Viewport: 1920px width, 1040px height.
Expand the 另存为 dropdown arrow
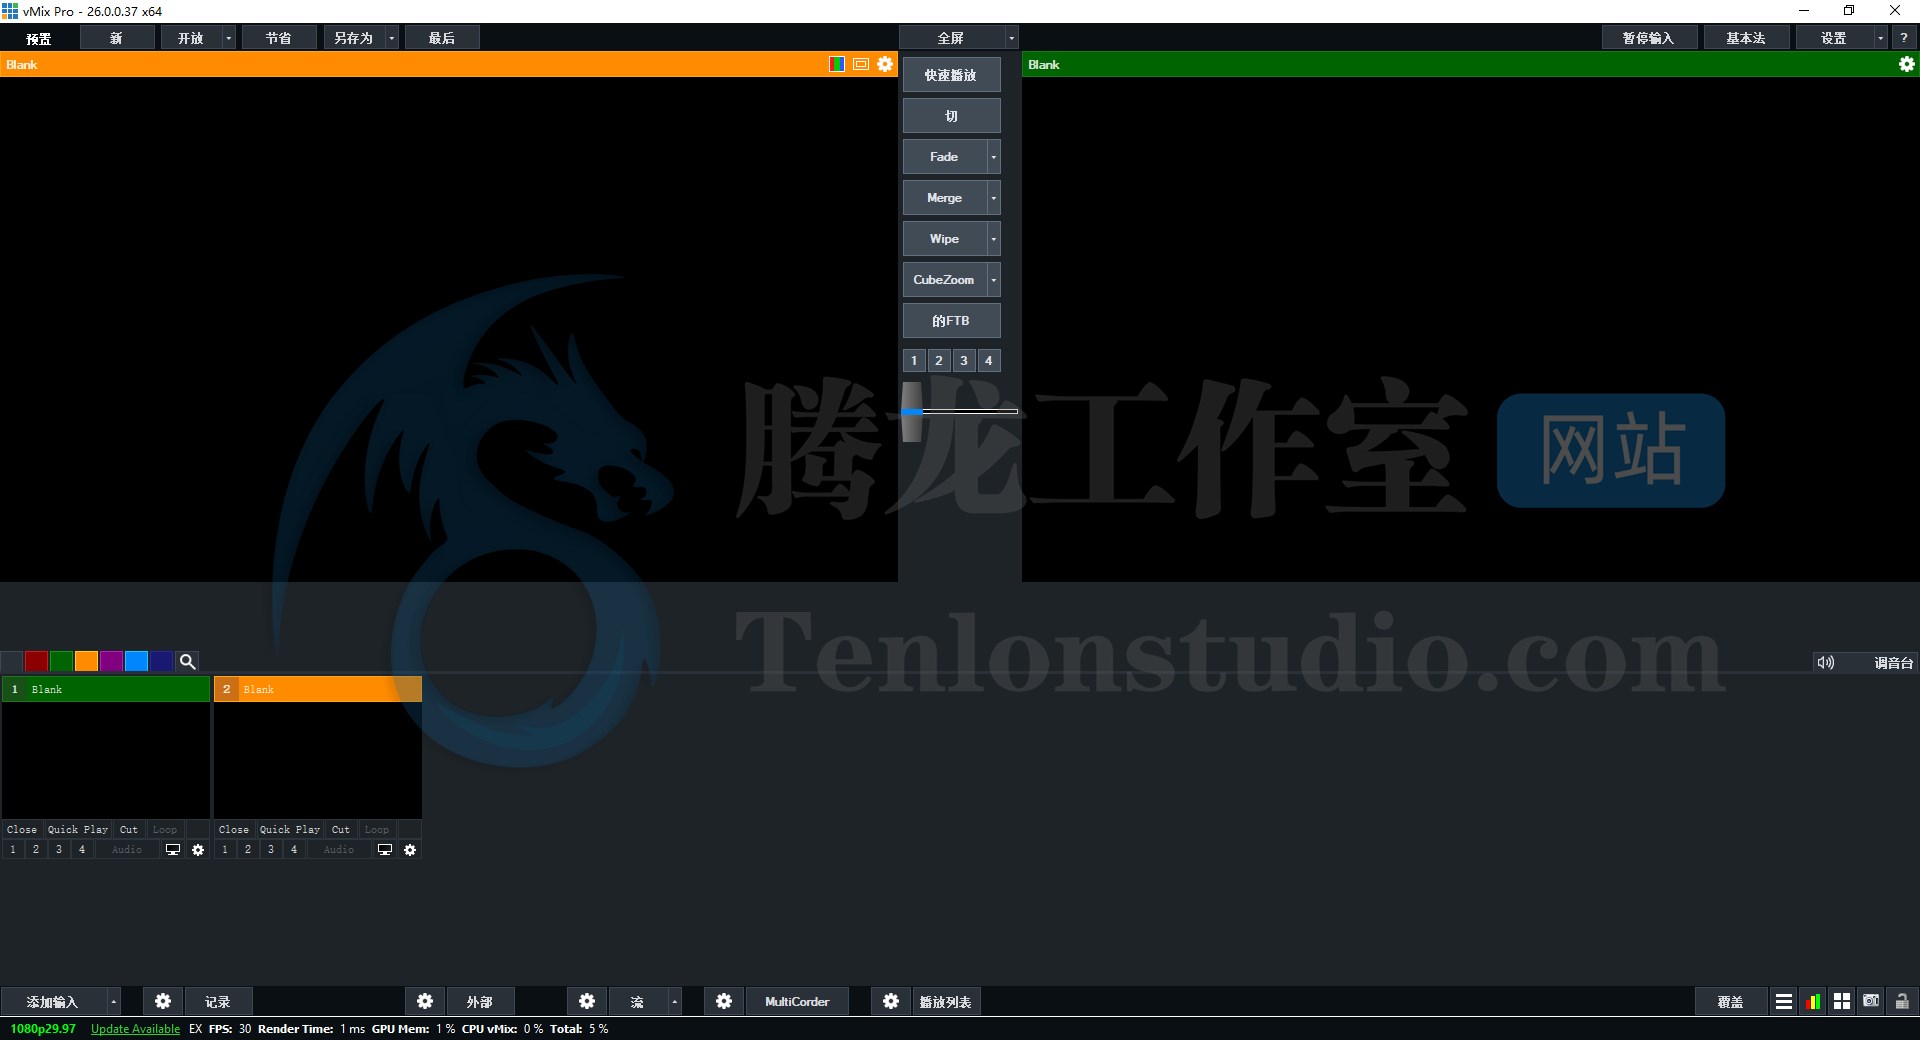pos(392,38)
